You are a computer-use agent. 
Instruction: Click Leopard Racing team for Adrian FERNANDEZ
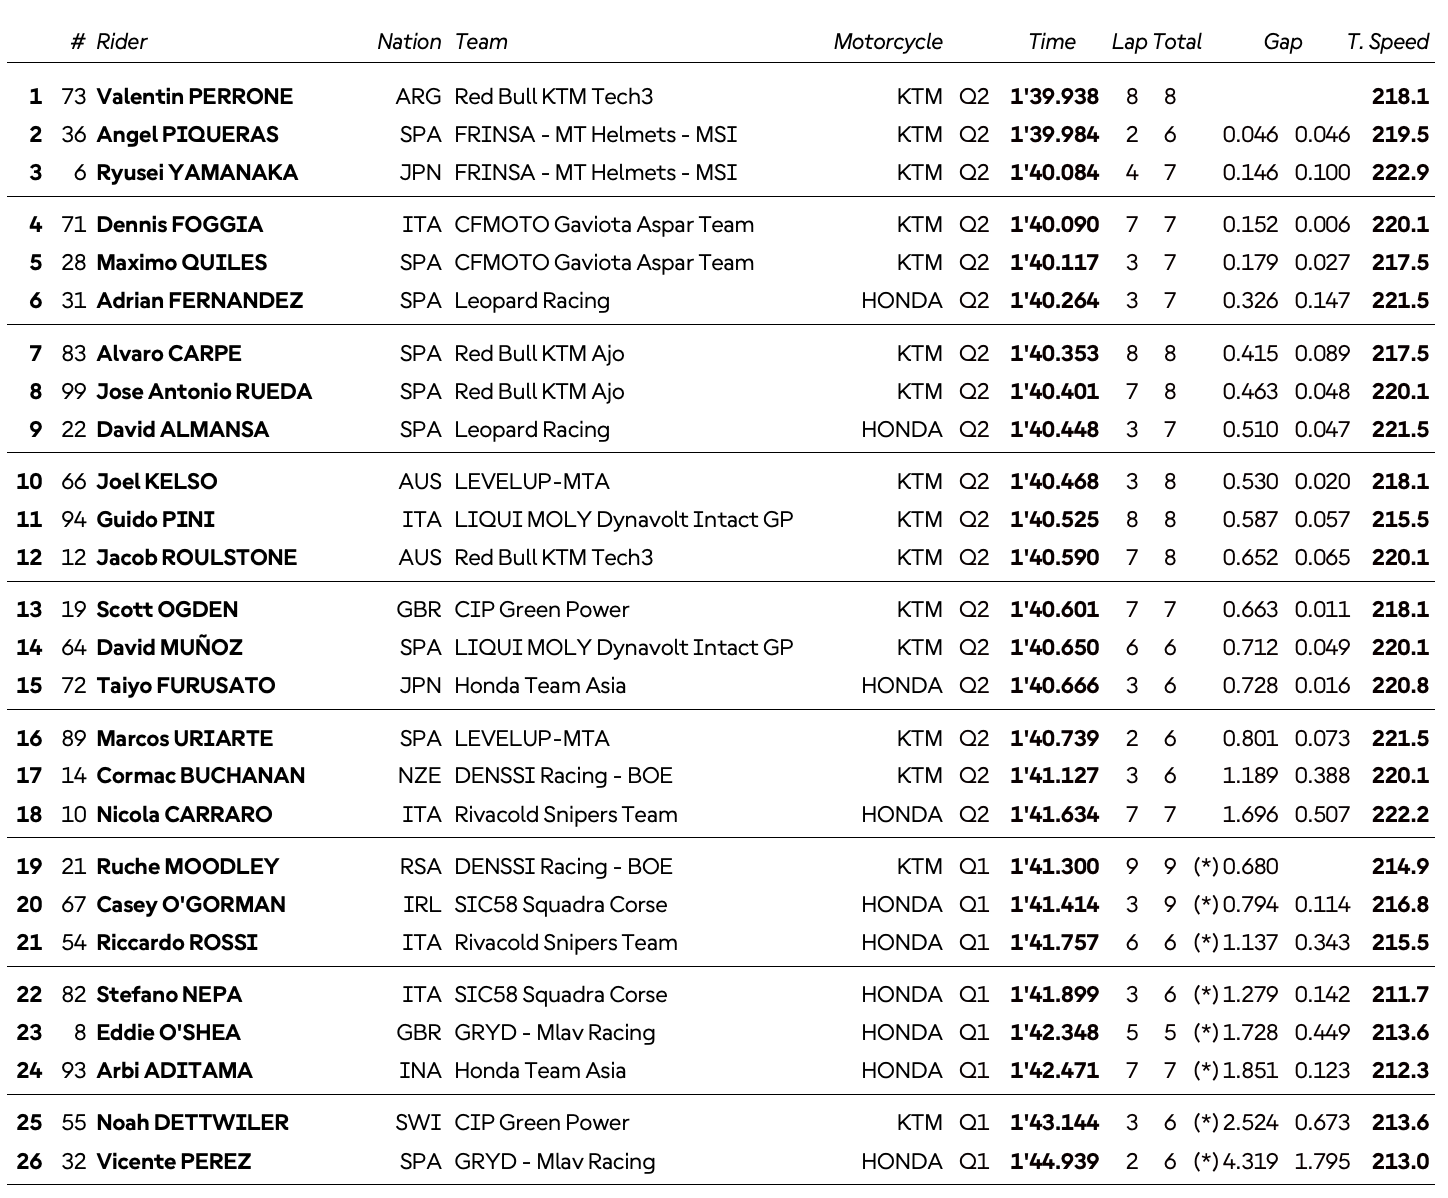pyautogui.click(x=531, y=301)
